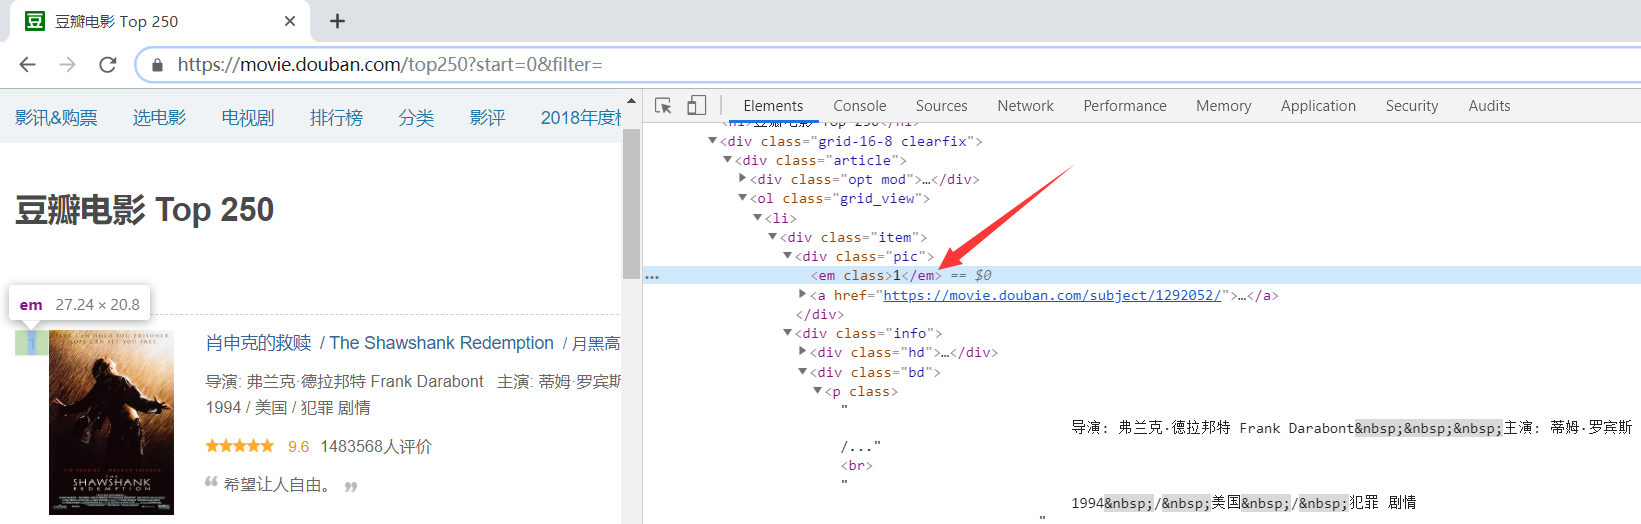Click the browser forward arrow
Viewport: 1641px width, 524px height.
coord(67,64)
